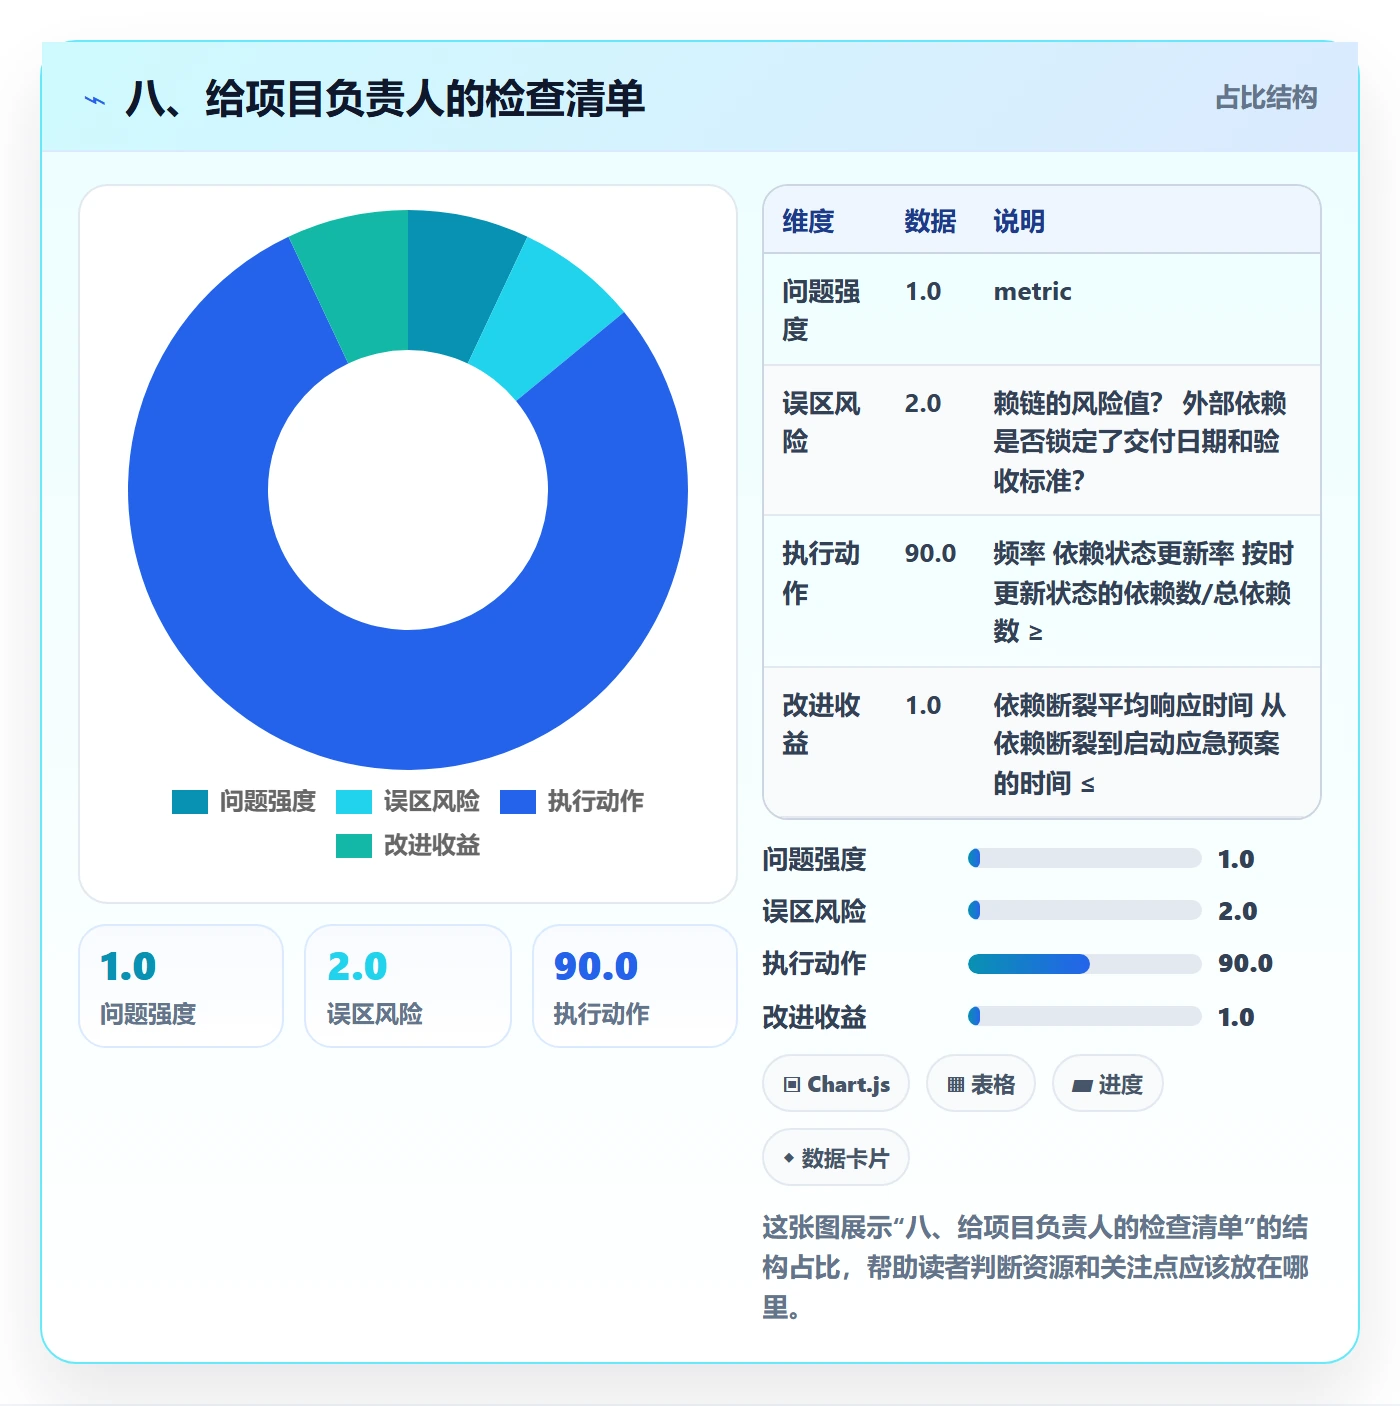Click the 表格 tag chip
This screenshot has height=1406, width=1400.
[x=981, y=1084]
